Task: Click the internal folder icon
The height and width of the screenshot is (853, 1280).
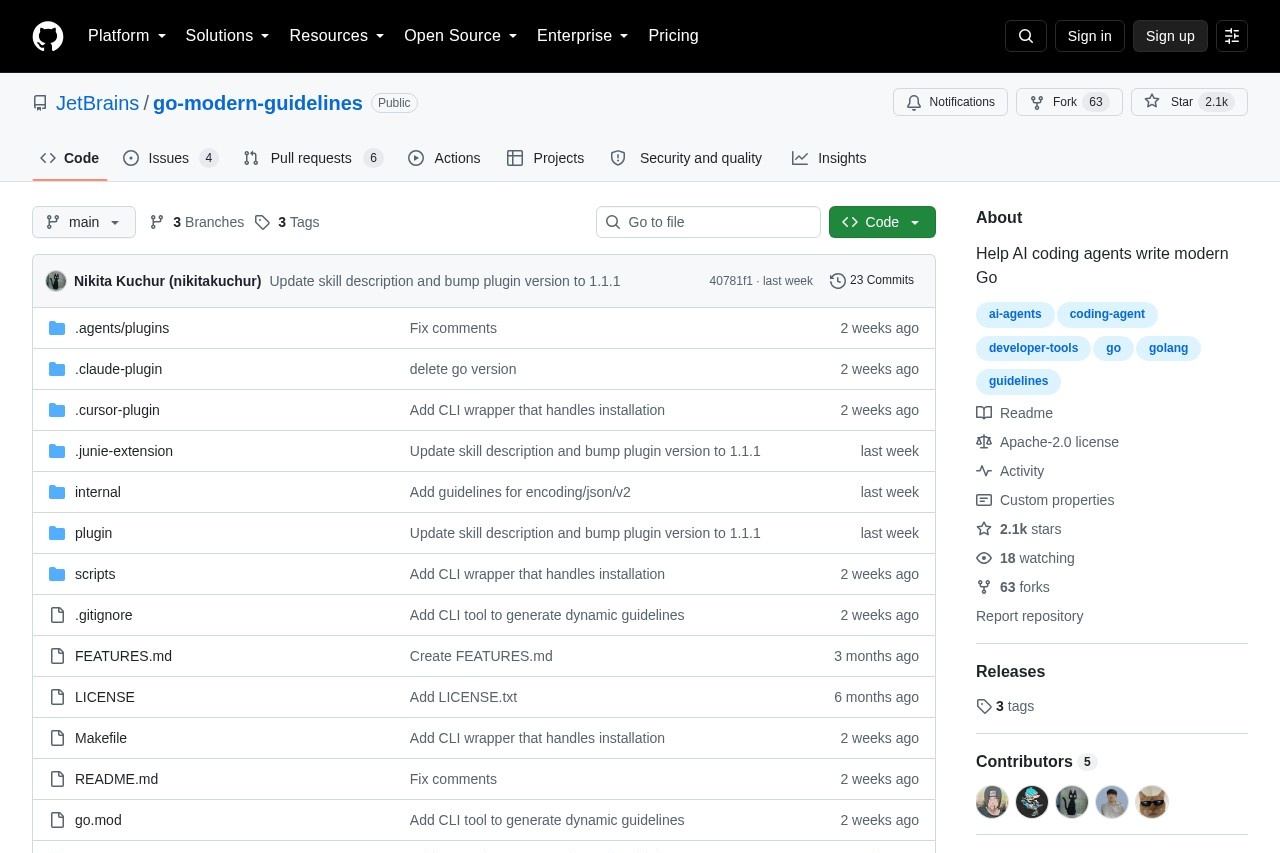Action: tap(57, 492)
